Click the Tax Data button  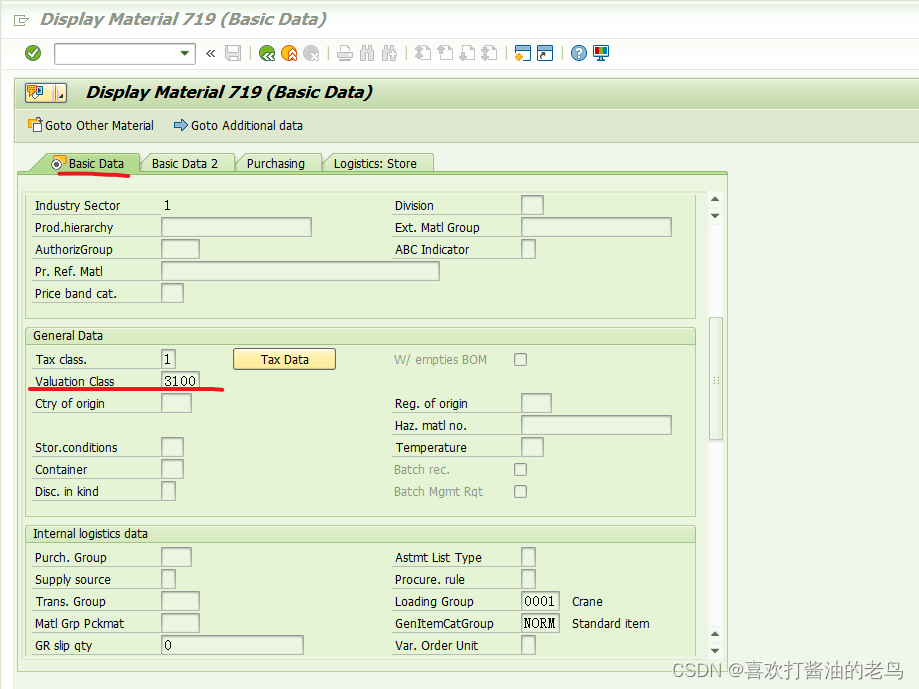[x=284, y=359]
